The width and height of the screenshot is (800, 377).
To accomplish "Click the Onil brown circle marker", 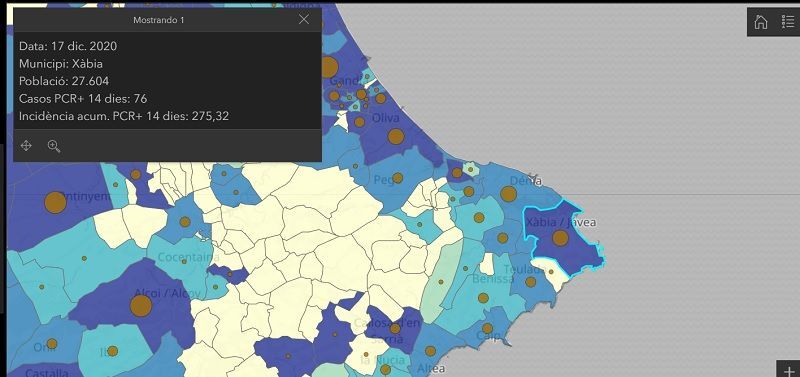I will click(x=52, y=343).
